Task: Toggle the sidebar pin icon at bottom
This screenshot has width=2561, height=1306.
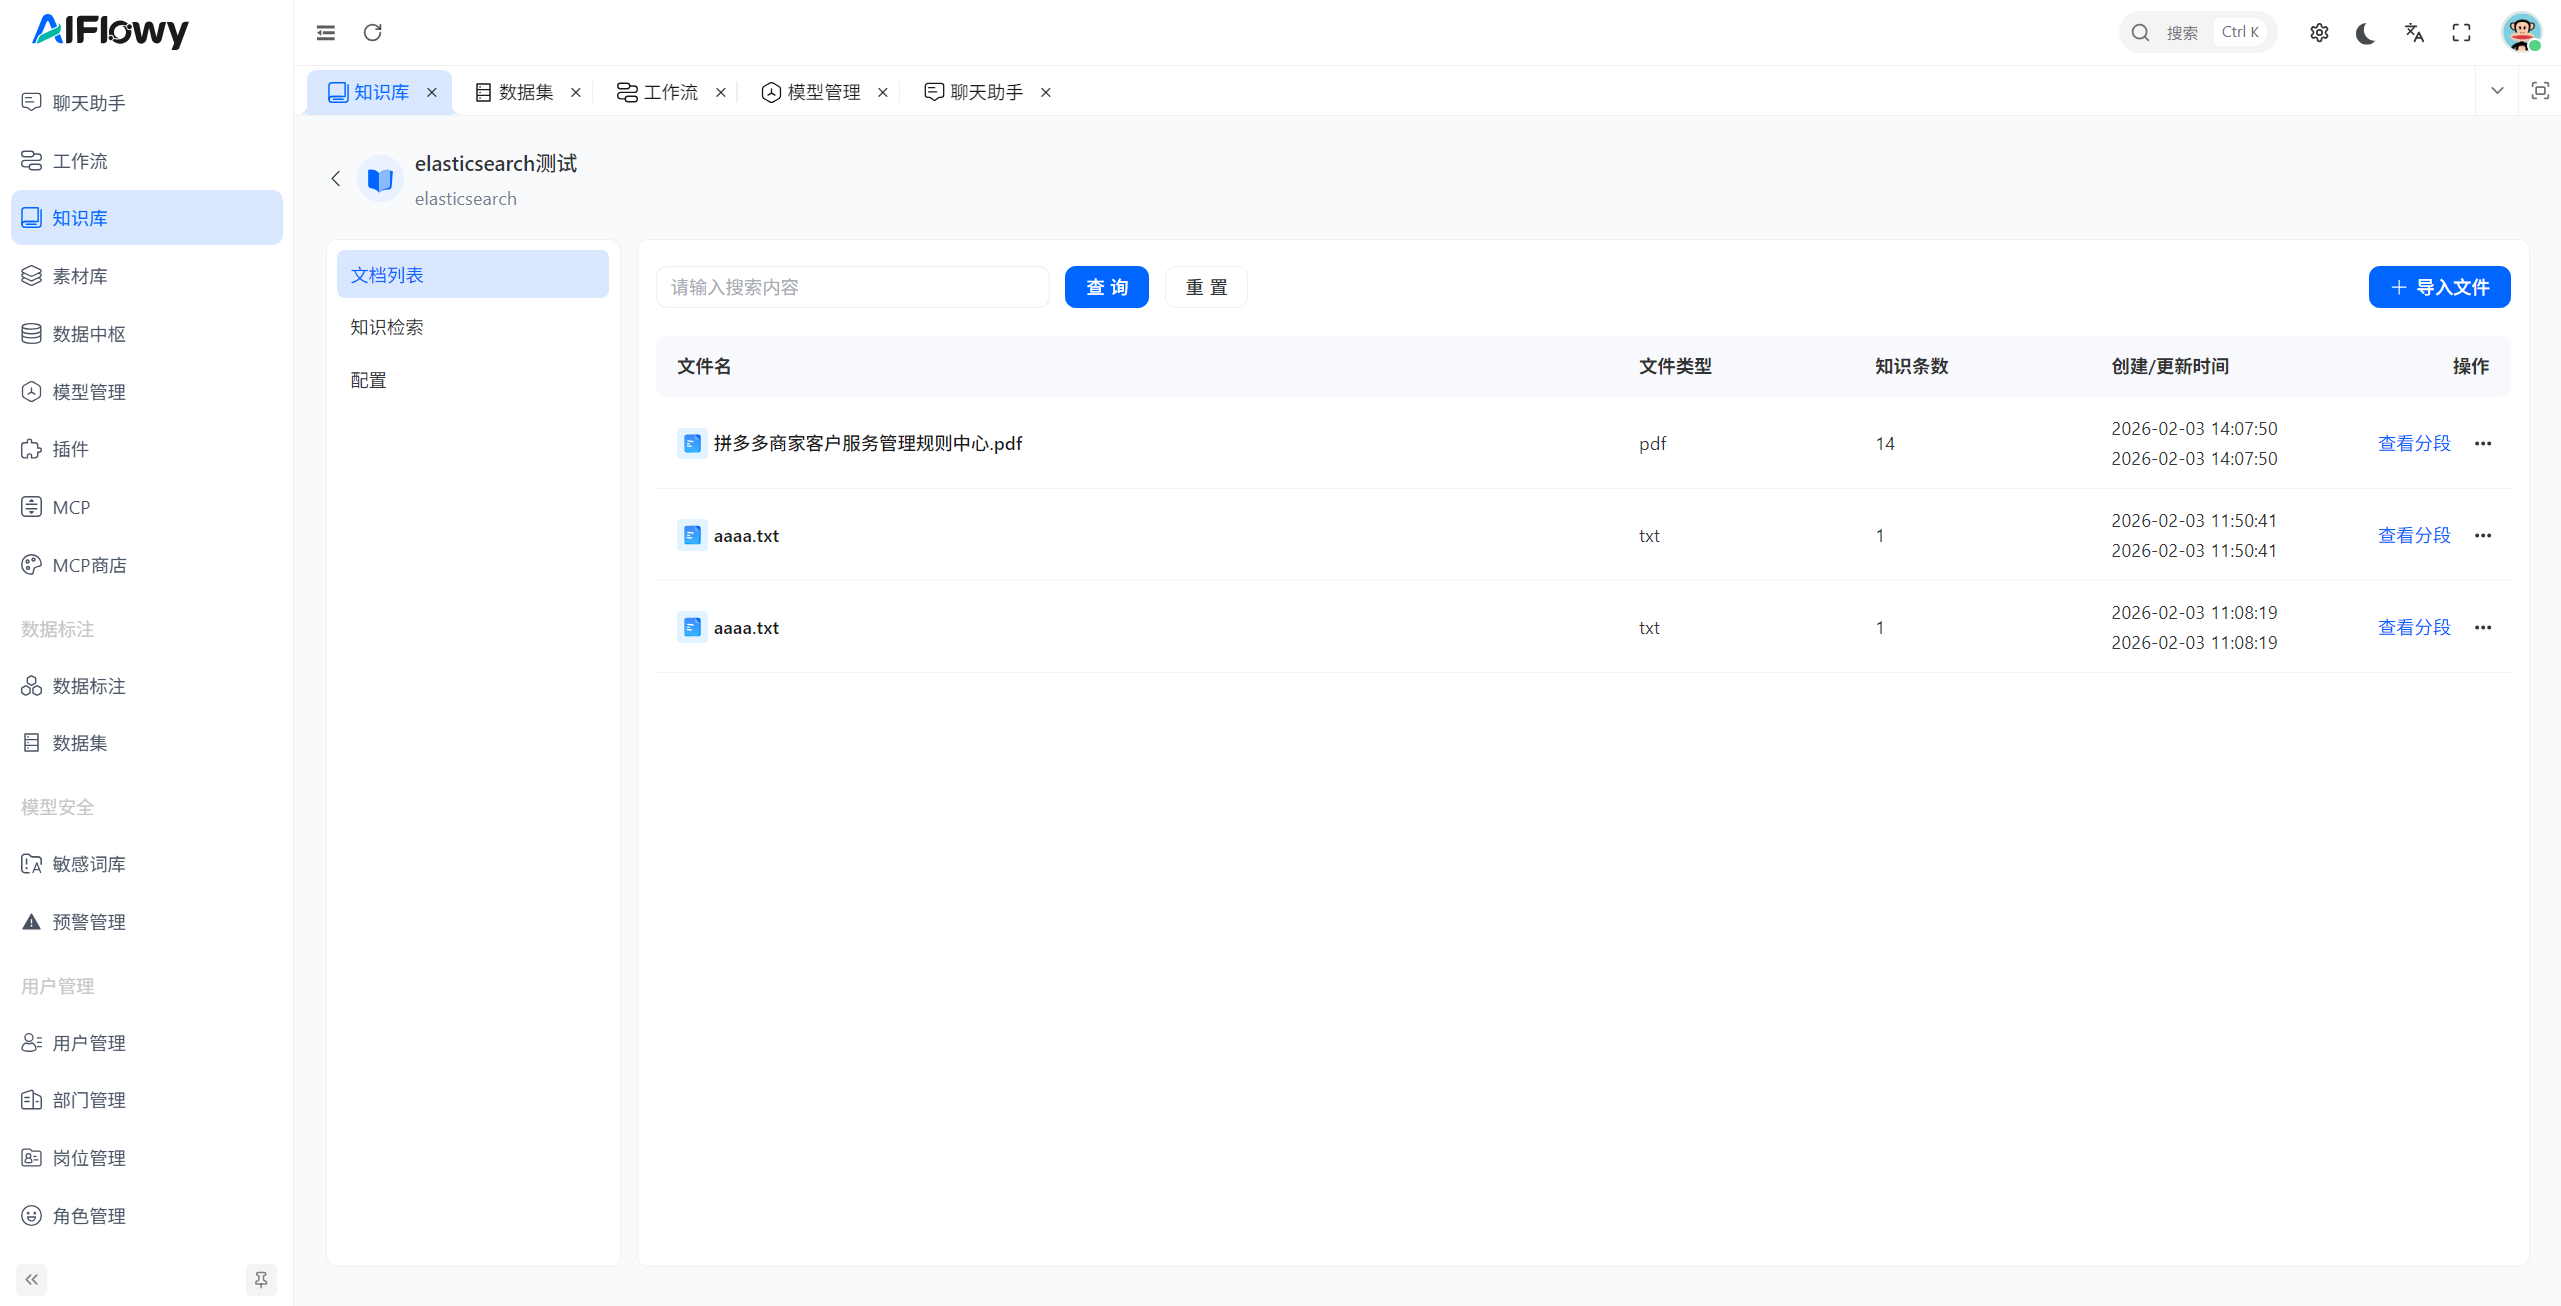Action: click(261, 1279)
